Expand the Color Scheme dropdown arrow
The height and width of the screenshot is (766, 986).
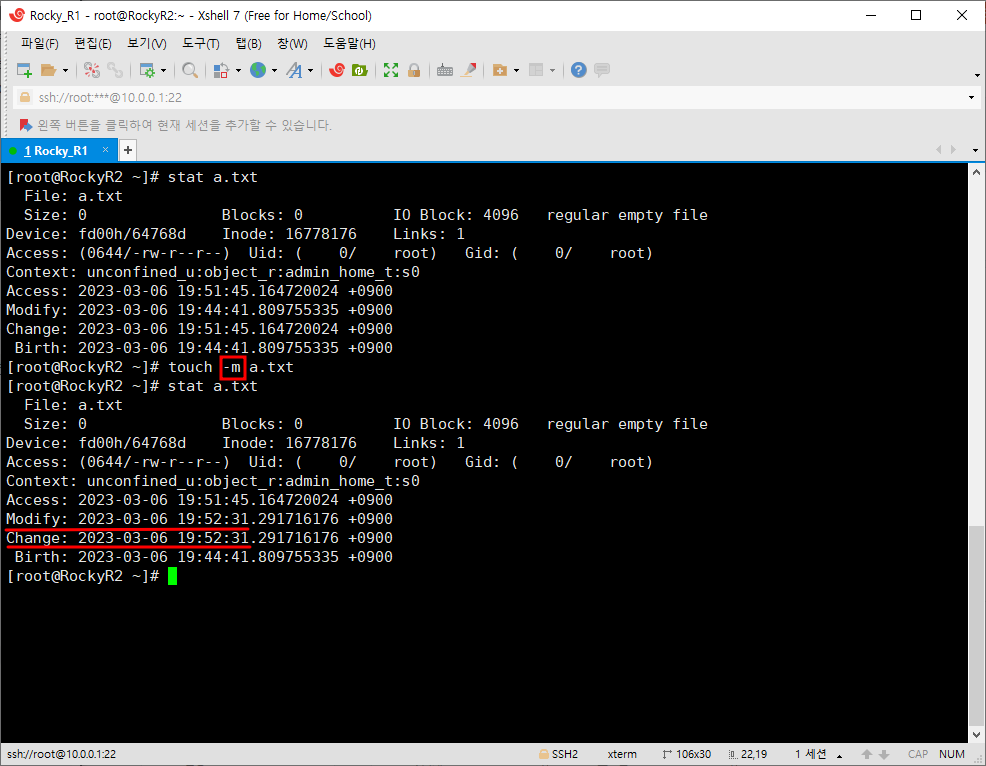tap(238, 70)
